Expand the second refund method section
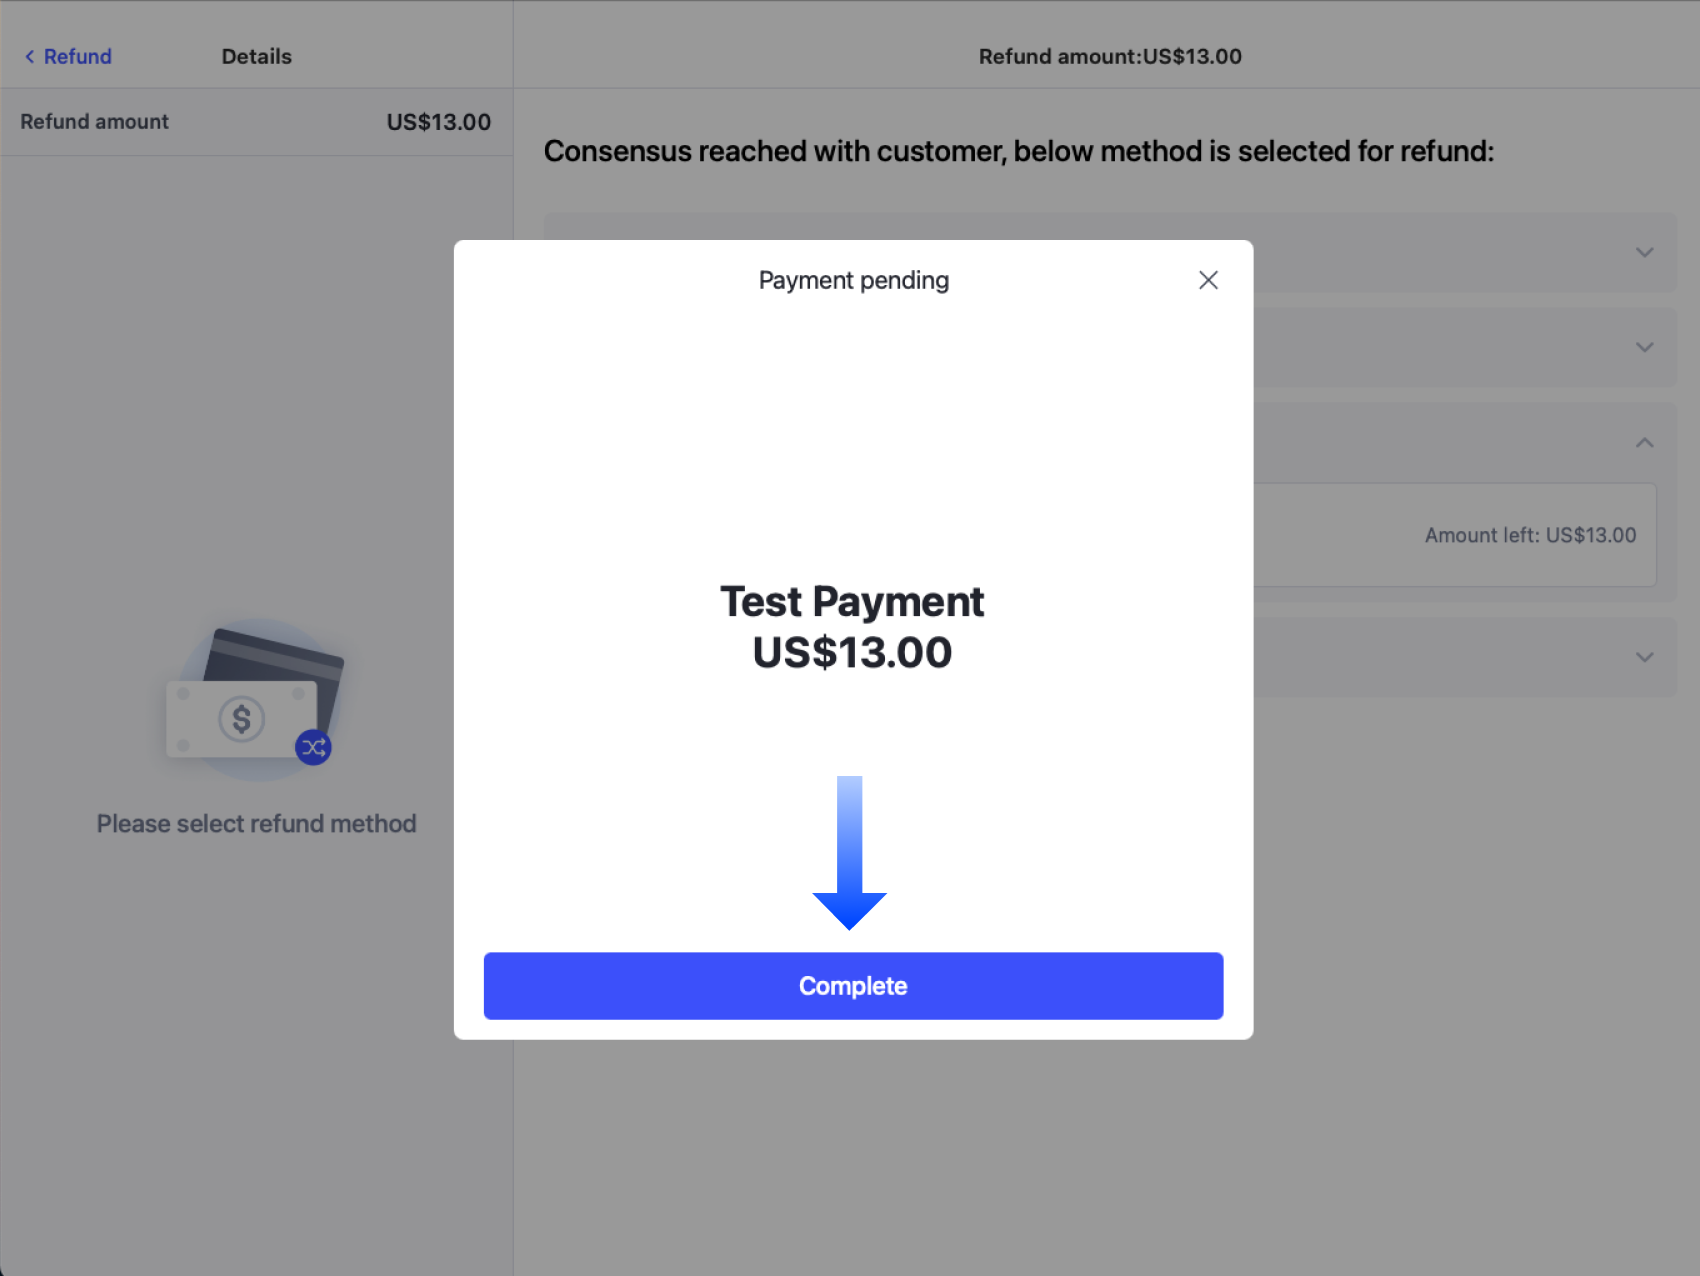 coord(1644,347)
